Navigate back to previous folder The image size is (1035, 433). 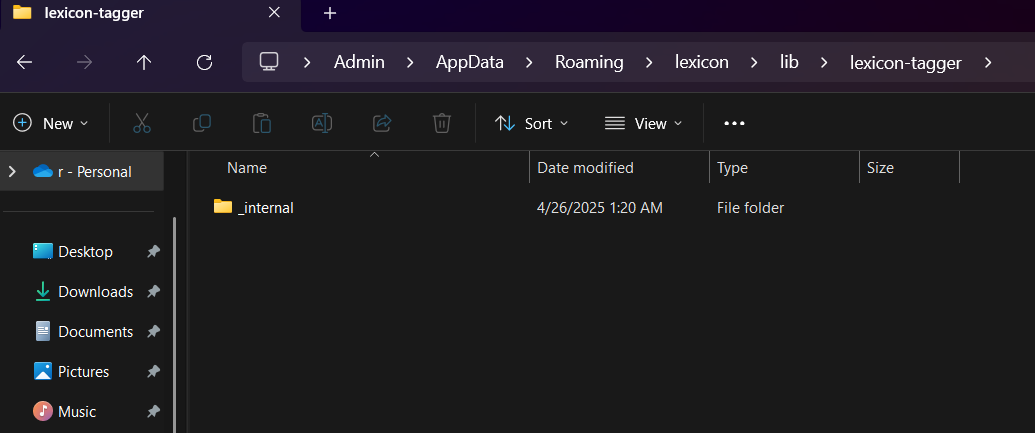[25, 62]
